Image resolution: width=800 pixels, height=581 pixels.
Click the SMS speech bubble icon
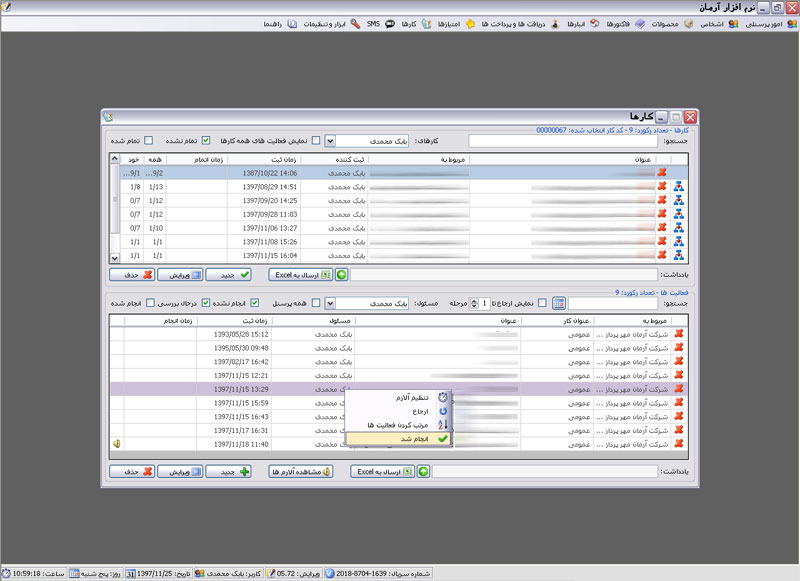tap(390, 24)
